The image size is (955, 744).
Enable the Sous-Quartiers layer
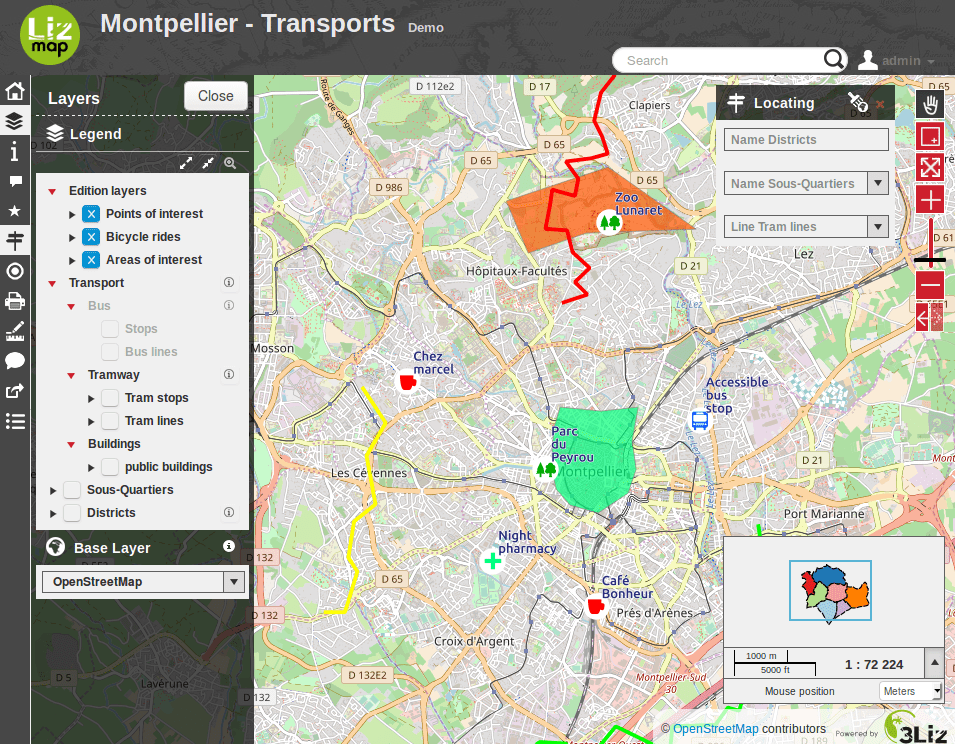point(72,490)
